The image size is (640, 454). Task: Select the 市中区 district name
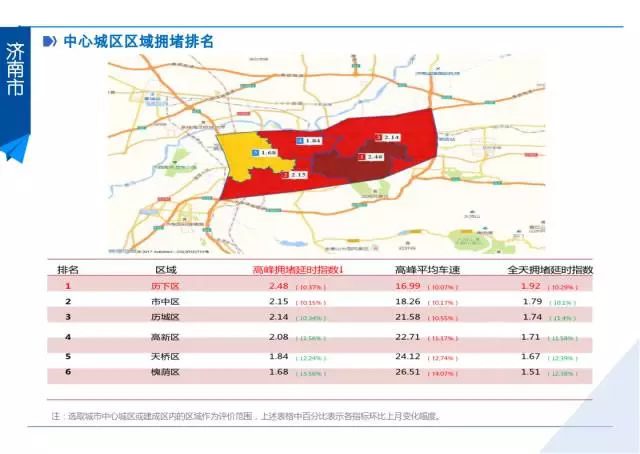(x=164, y=301)
